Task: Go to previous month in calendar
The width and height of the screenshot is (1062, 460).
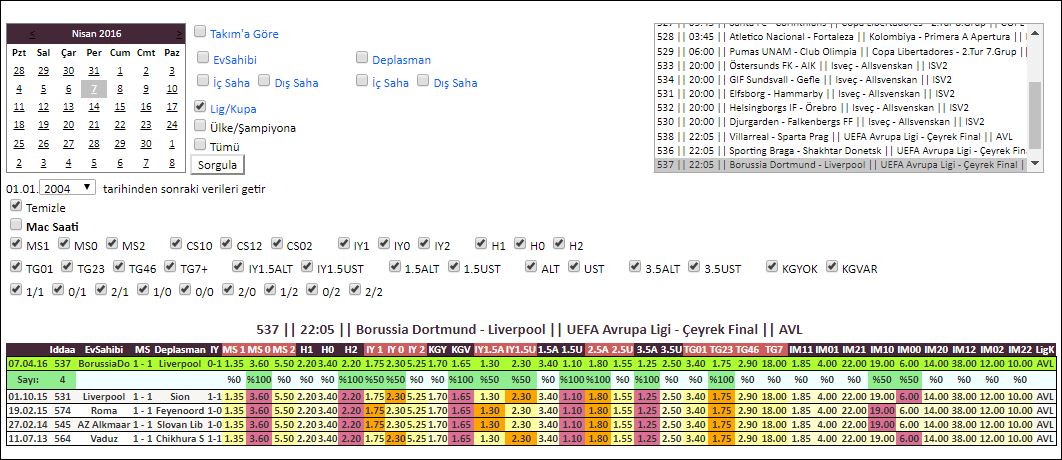Action: pyautogui.click(x=33, y=33)
